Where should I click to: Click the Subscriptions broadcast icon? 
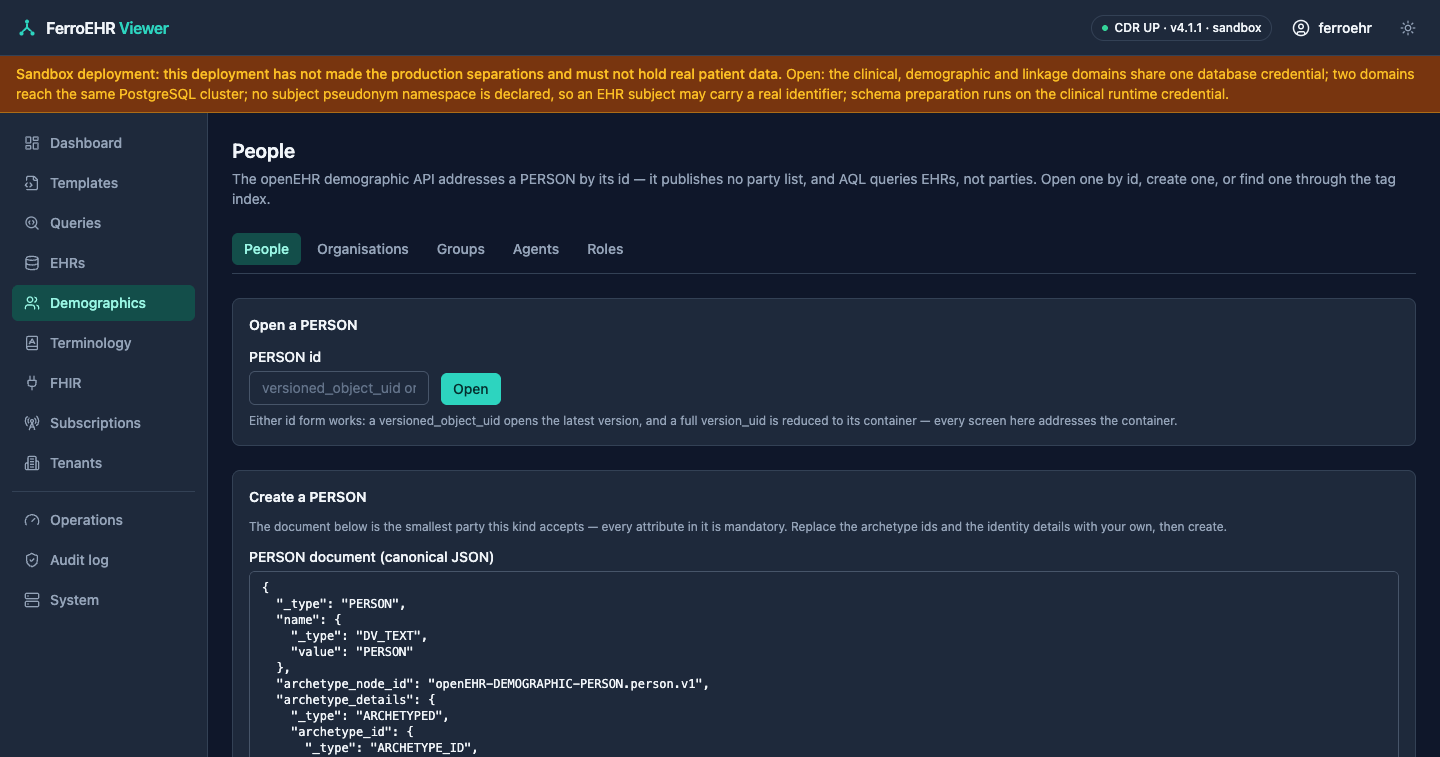tap(32, 423)
